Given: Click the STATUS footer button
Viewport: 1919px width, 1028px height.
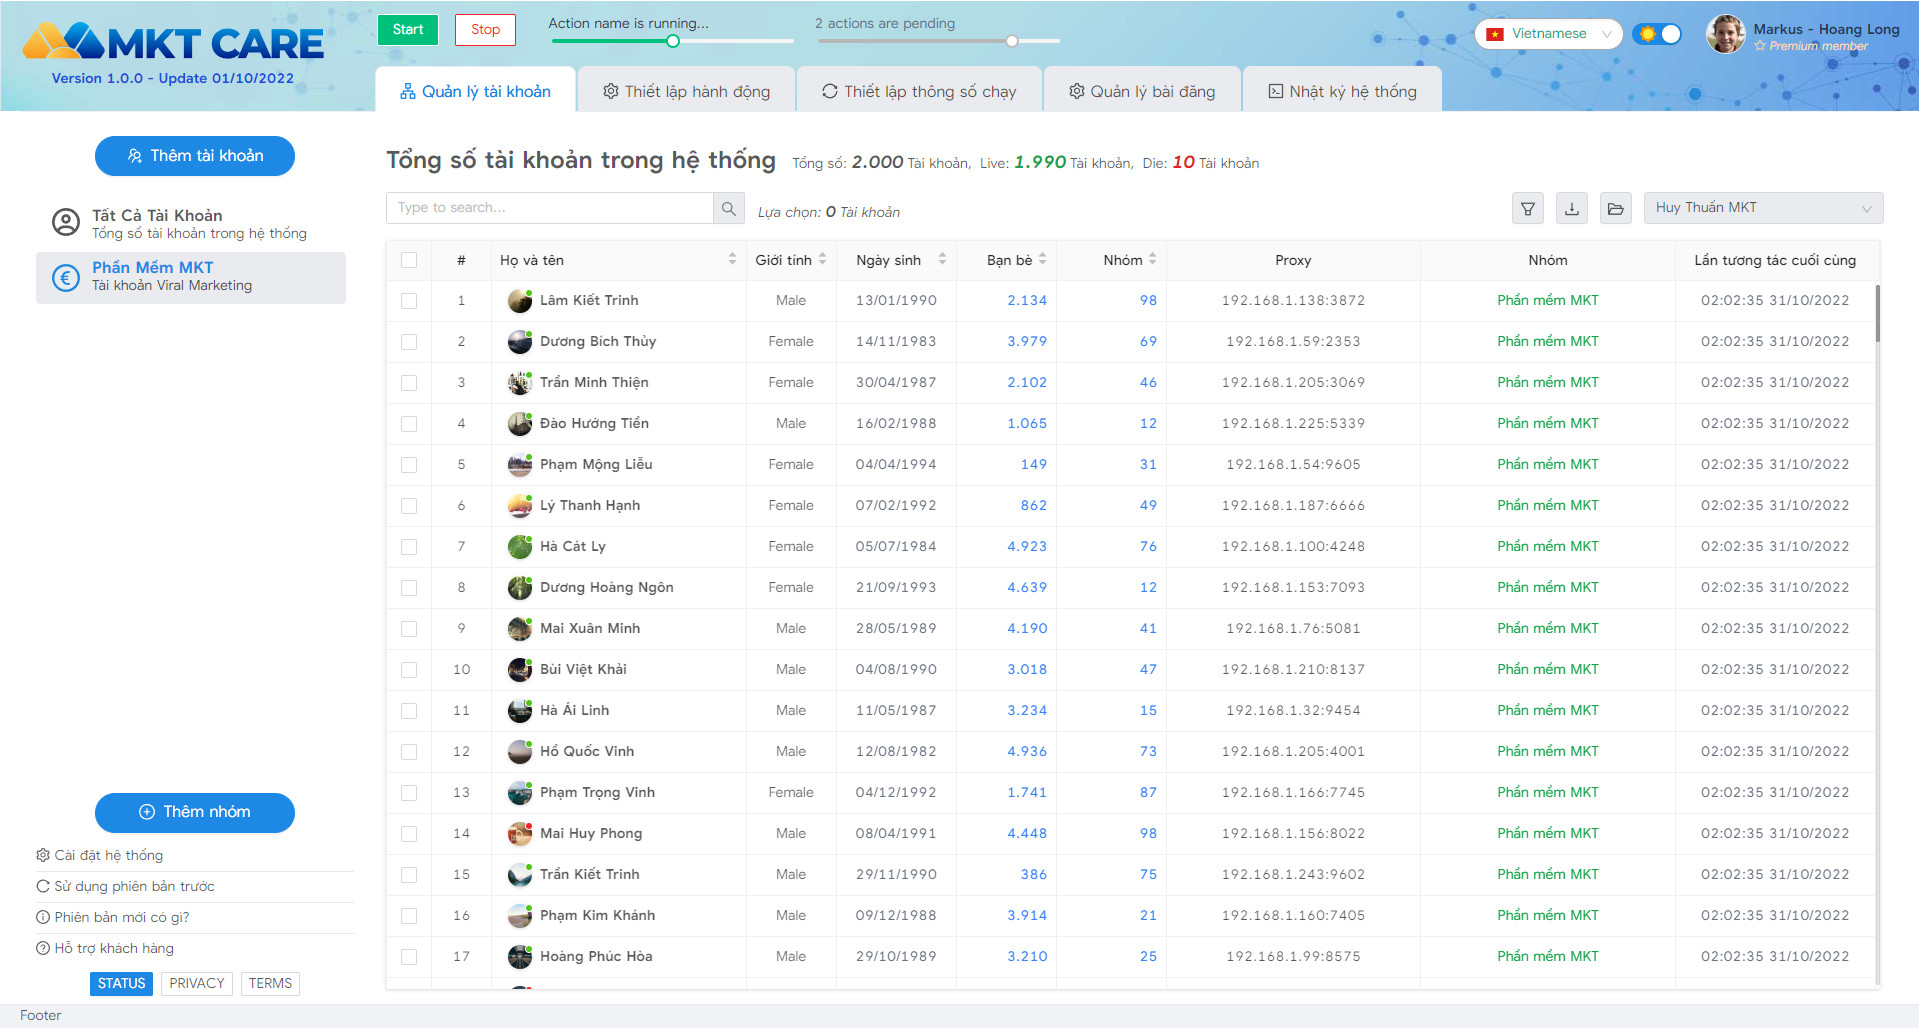Looking at the screenshot, I should (x=122, y=984).
